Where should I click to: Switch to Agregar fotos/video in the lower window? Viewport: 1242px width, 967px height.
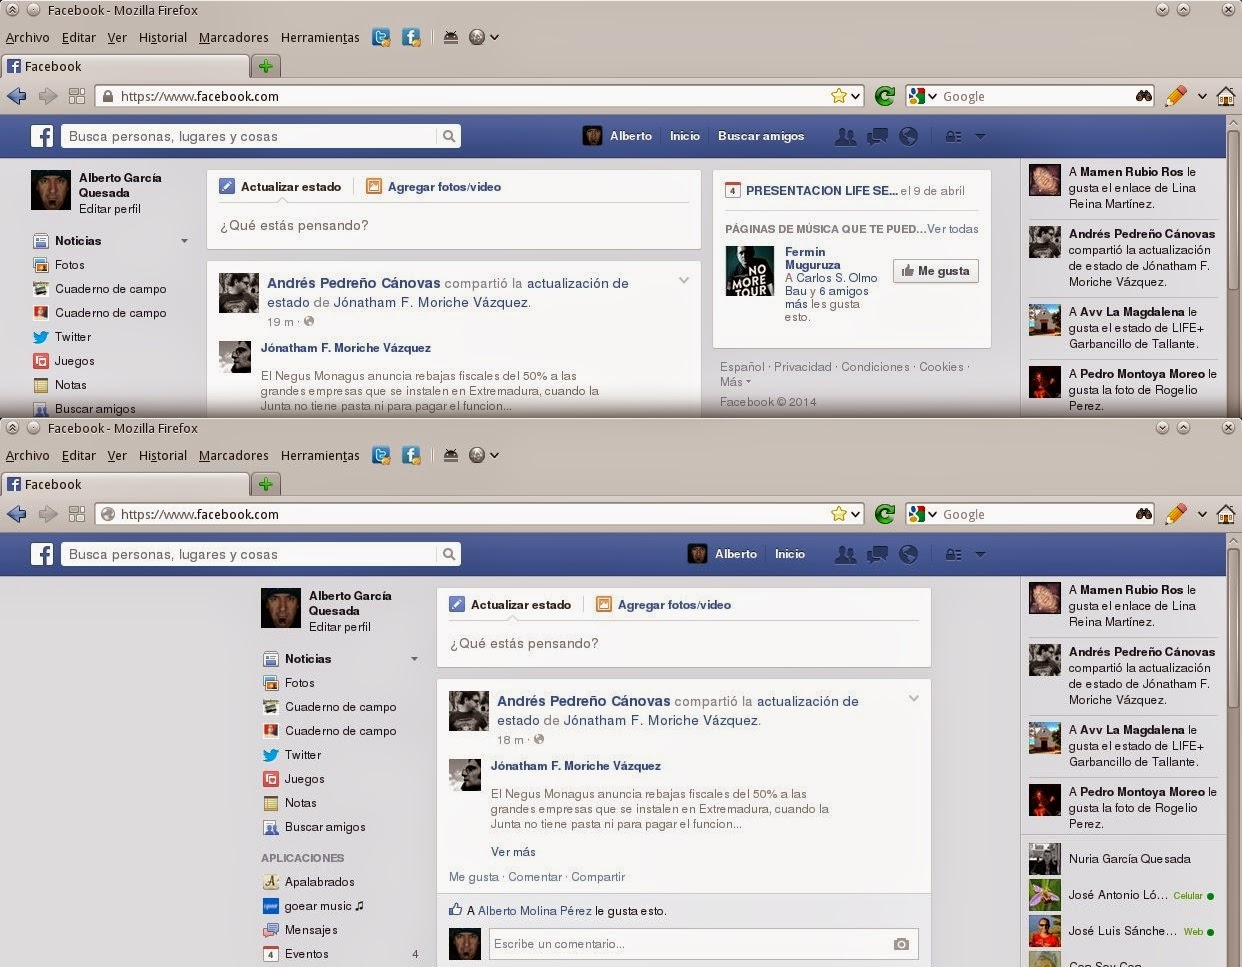coord(663,605)
